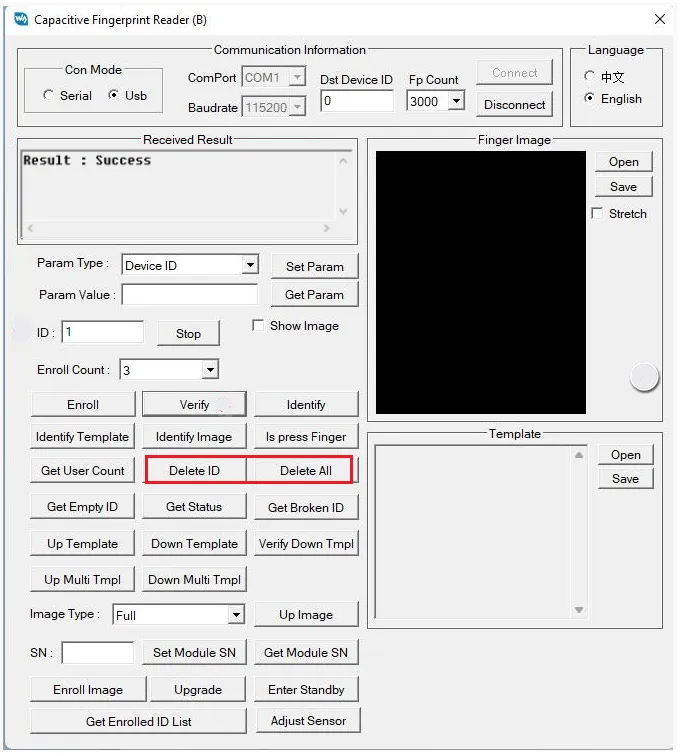Click Get Enrolled ID List
Screen dimensions: 686x755
(x=139, y=721)
